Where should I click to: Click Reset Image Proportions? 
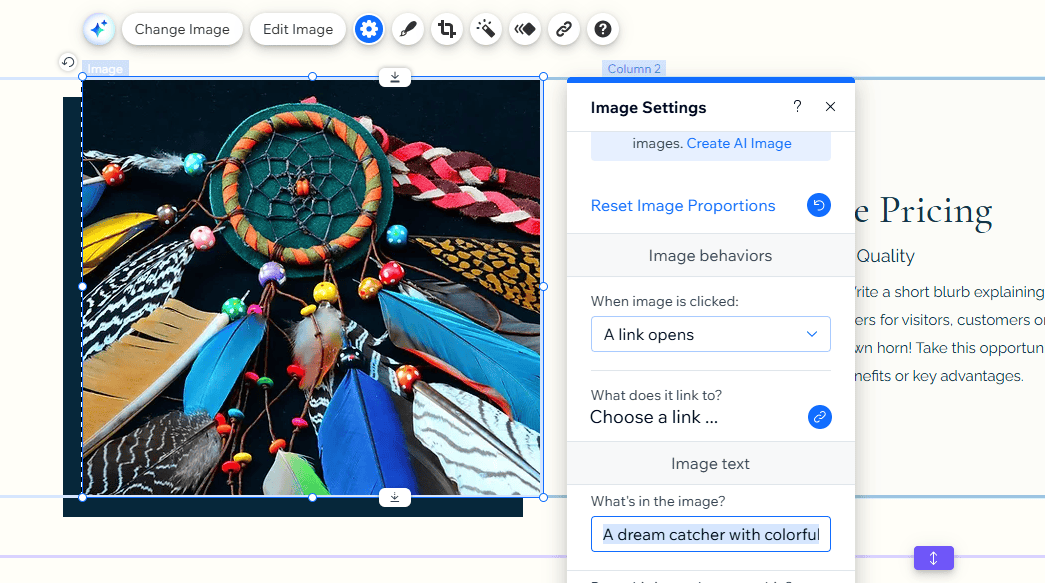click(x=683, y=205)
